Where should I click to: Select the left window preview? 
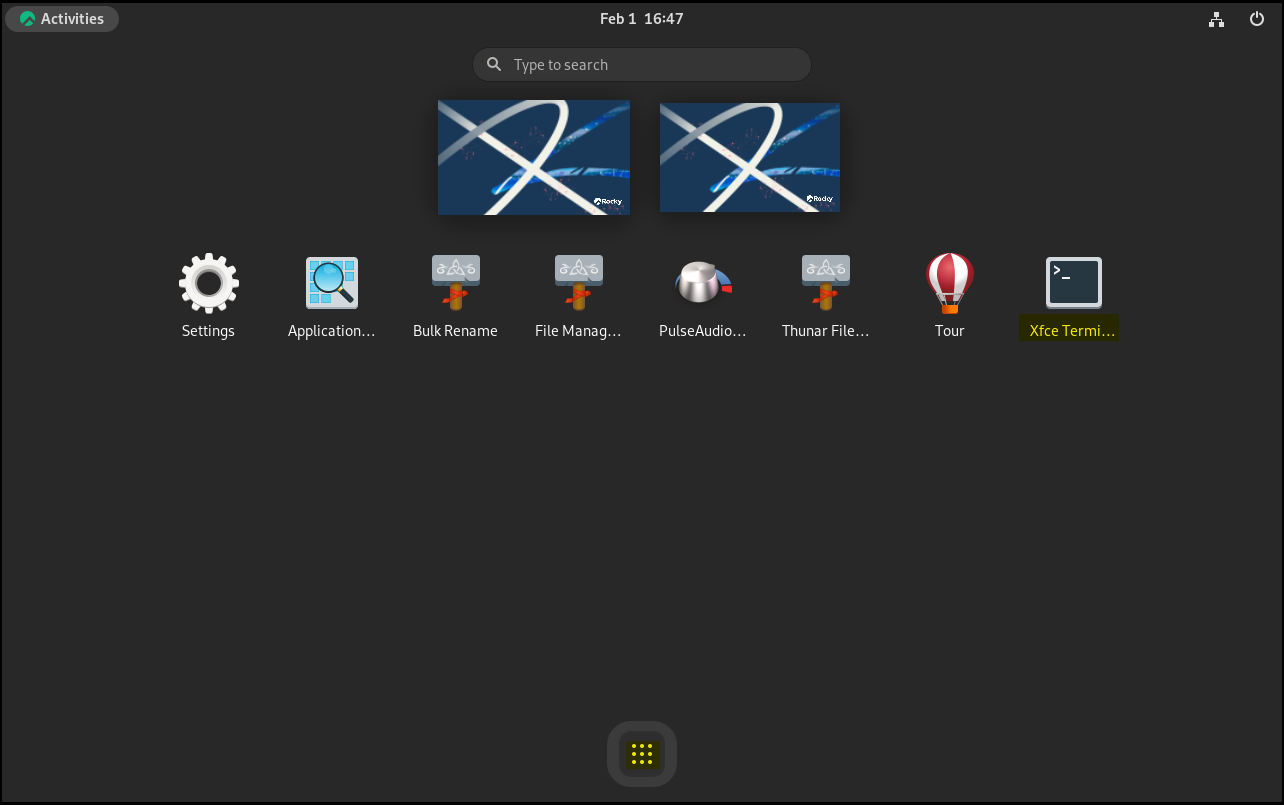pyautogui.click(x=533, y=157)
